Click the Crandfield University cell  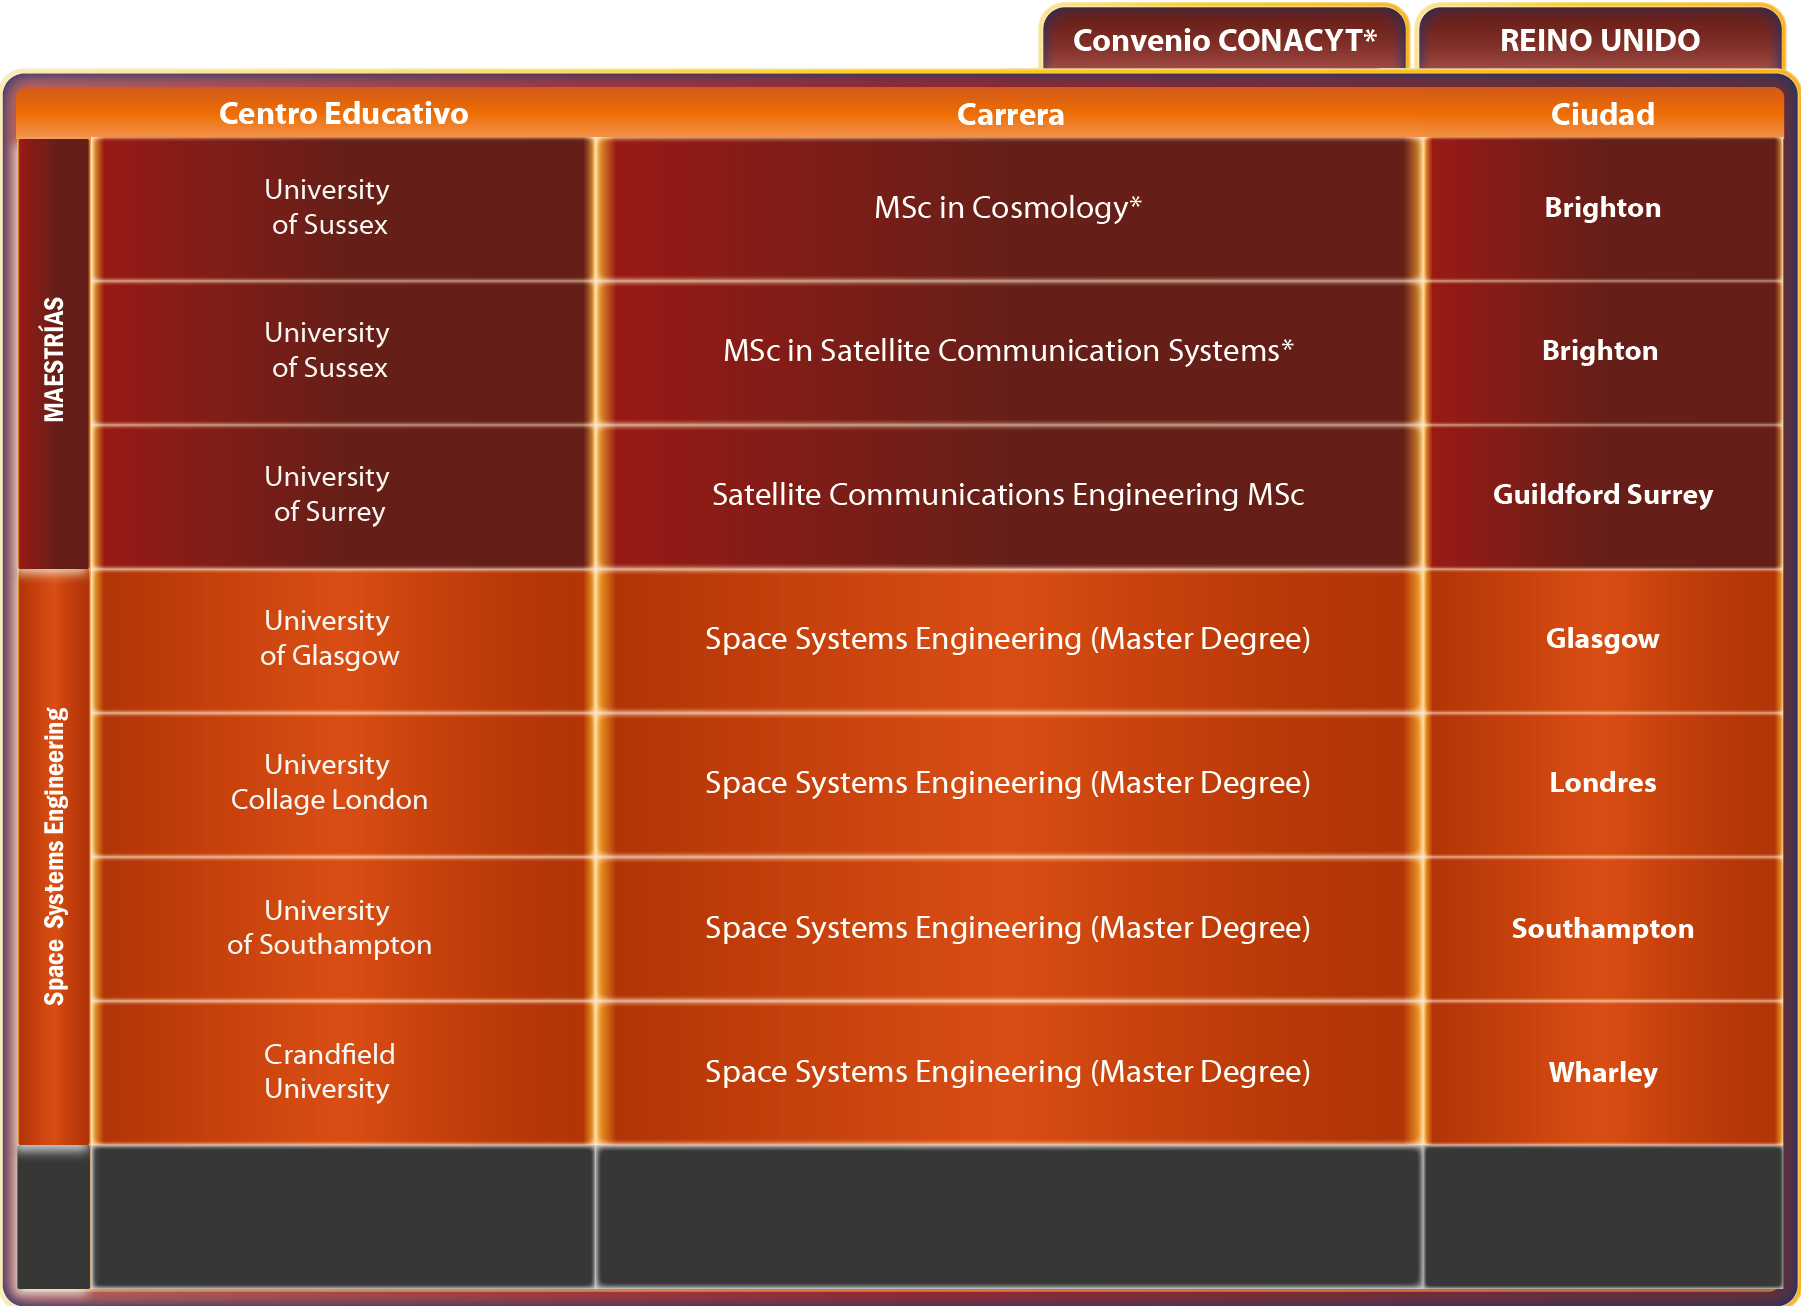point(343,1072)
